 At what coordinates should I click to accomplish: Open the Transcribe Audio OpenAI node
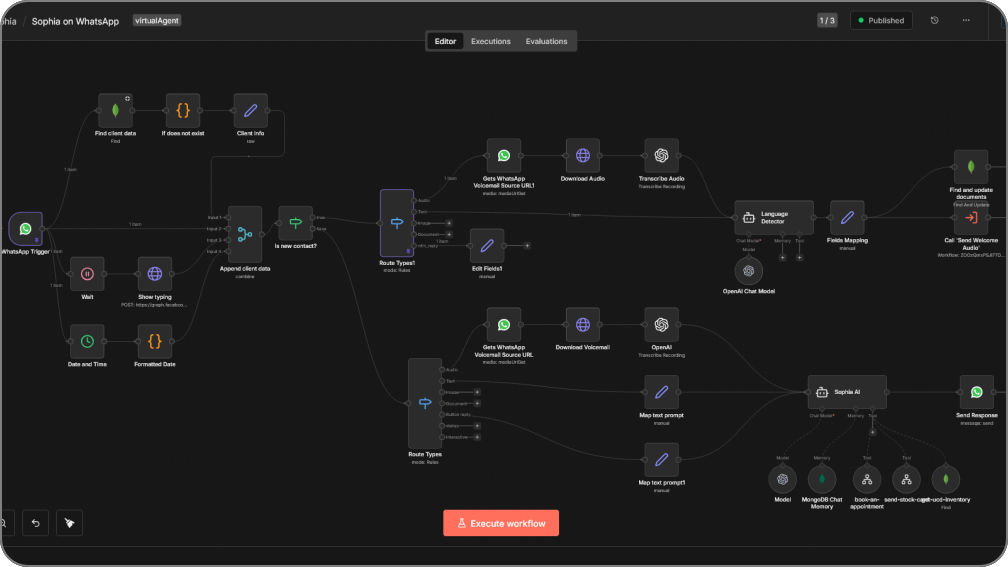[661, 156]
